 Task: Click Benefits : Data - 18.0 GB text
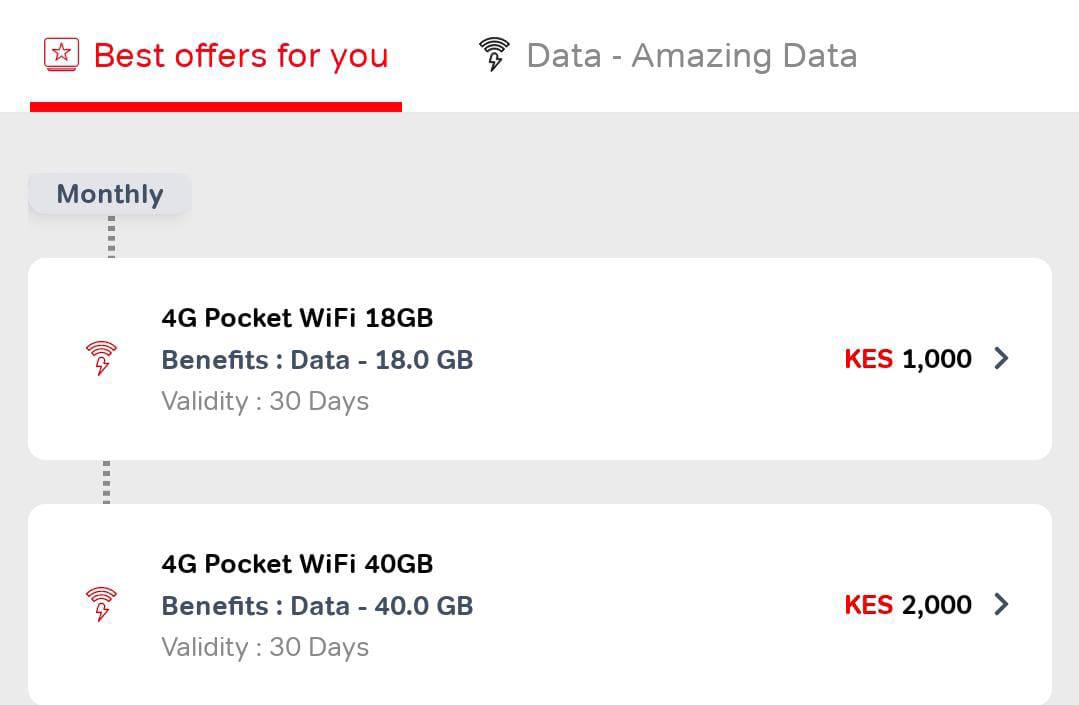point(317,360)
